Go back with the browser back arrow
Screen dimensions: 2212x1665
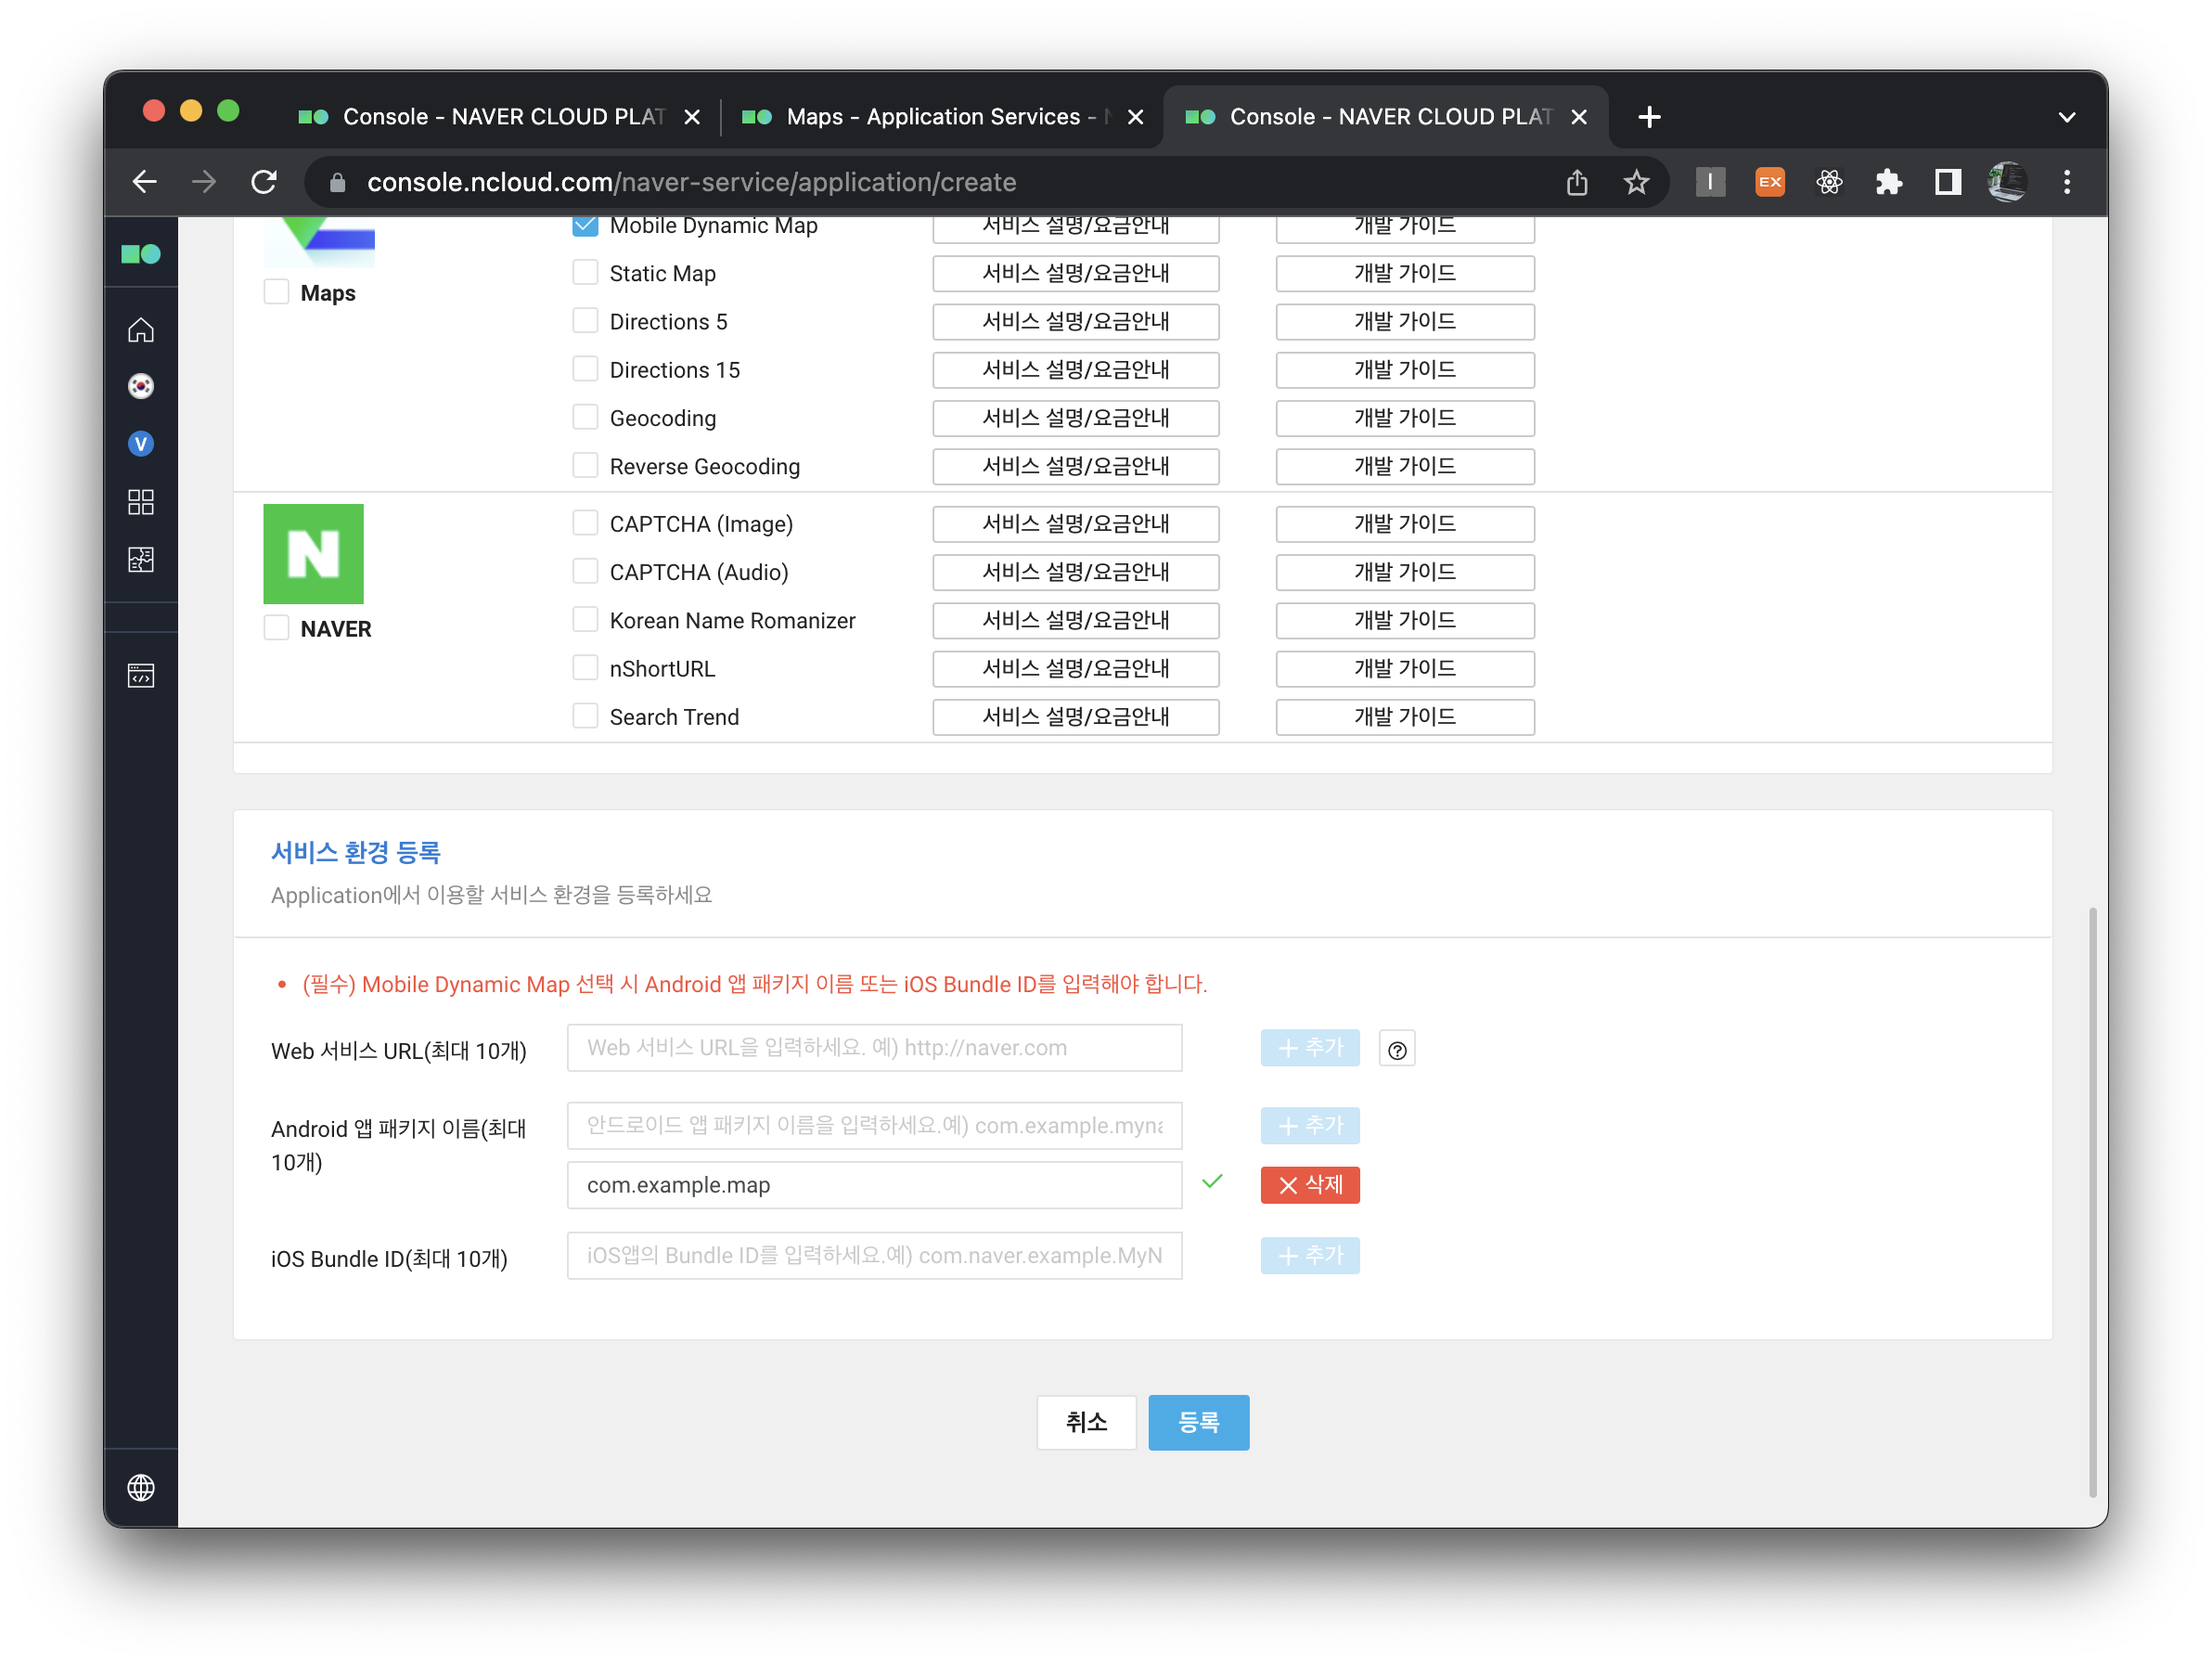tap(145, 182)
